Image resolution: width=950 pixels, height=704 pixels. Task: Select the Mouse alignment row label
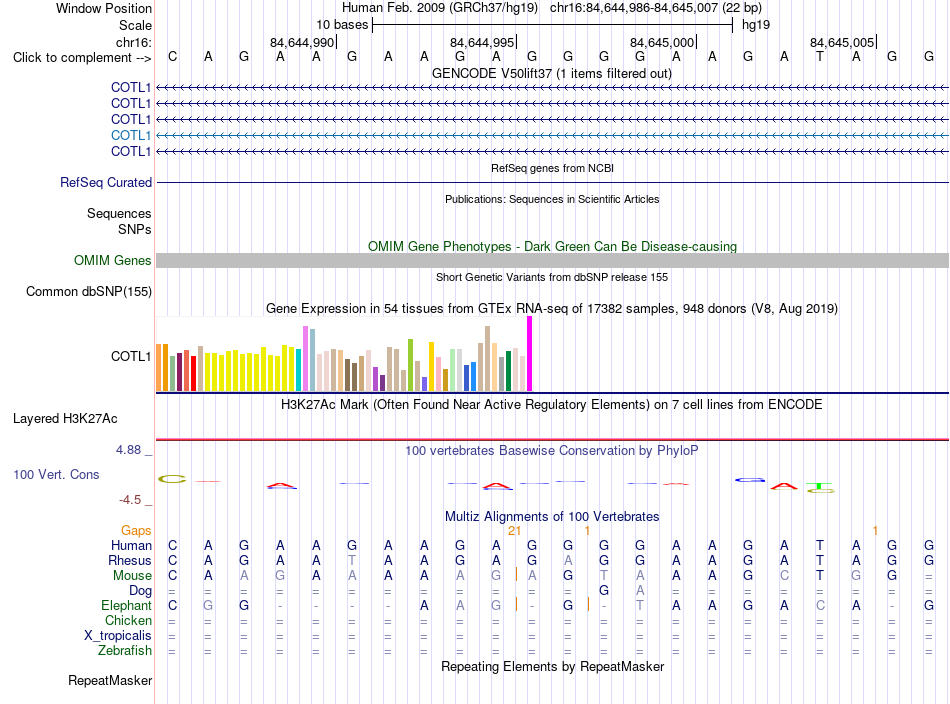click(132, 576)
